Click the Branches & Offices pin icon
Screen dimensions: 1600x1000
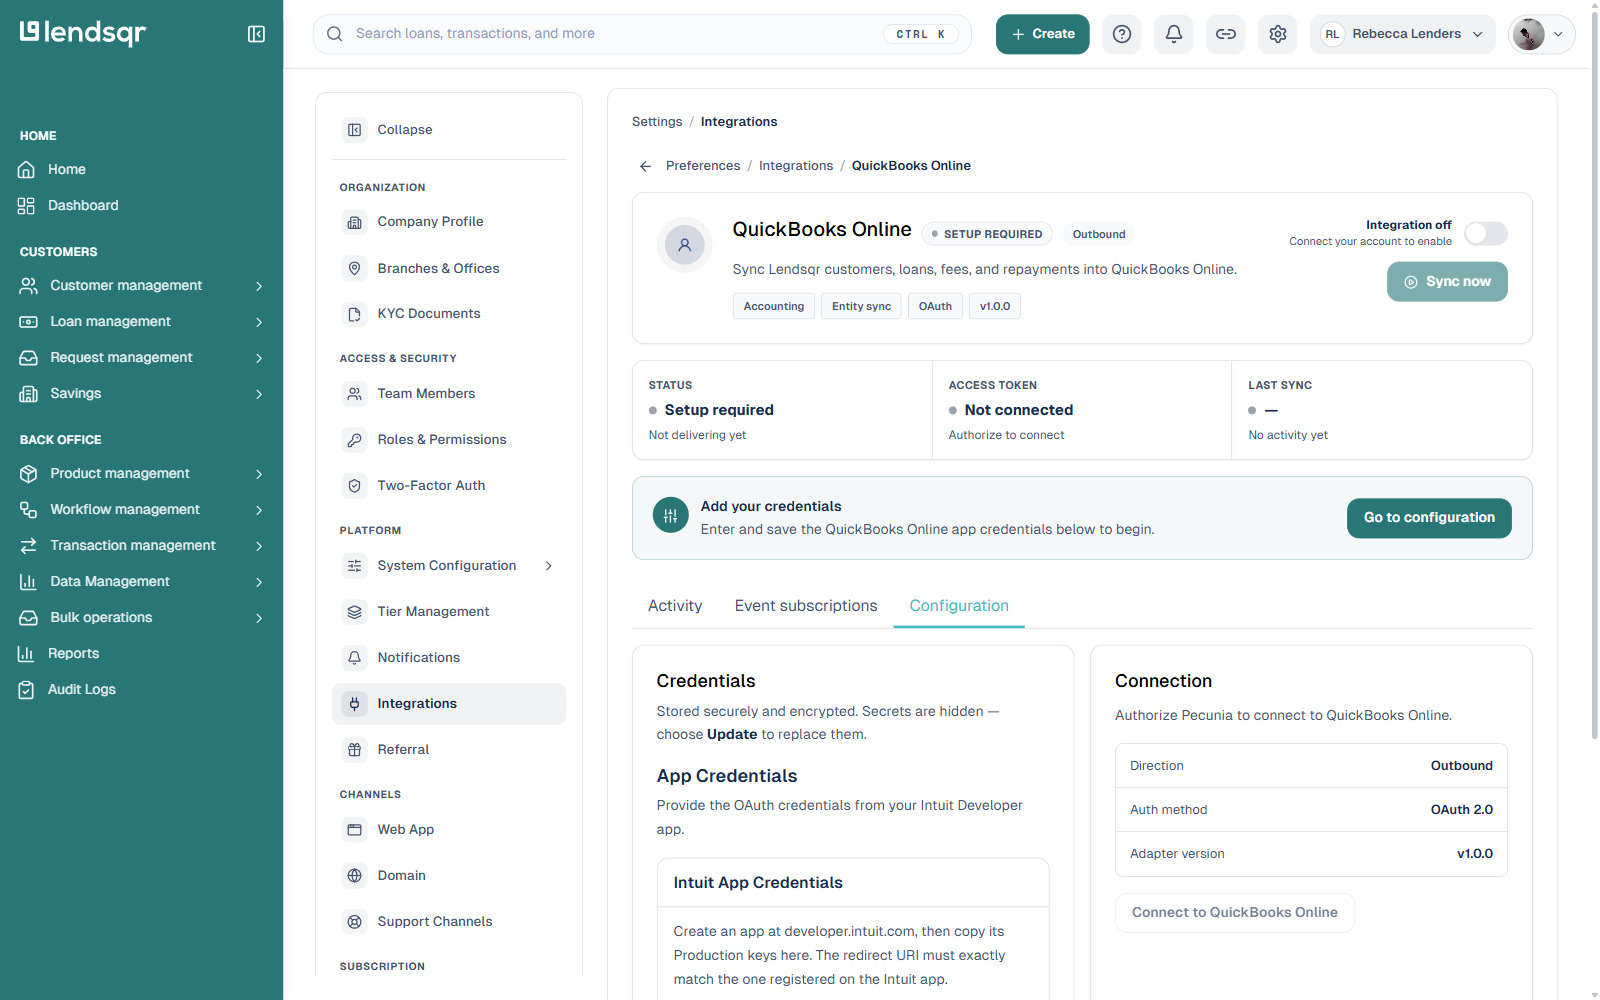pos(355,268)
